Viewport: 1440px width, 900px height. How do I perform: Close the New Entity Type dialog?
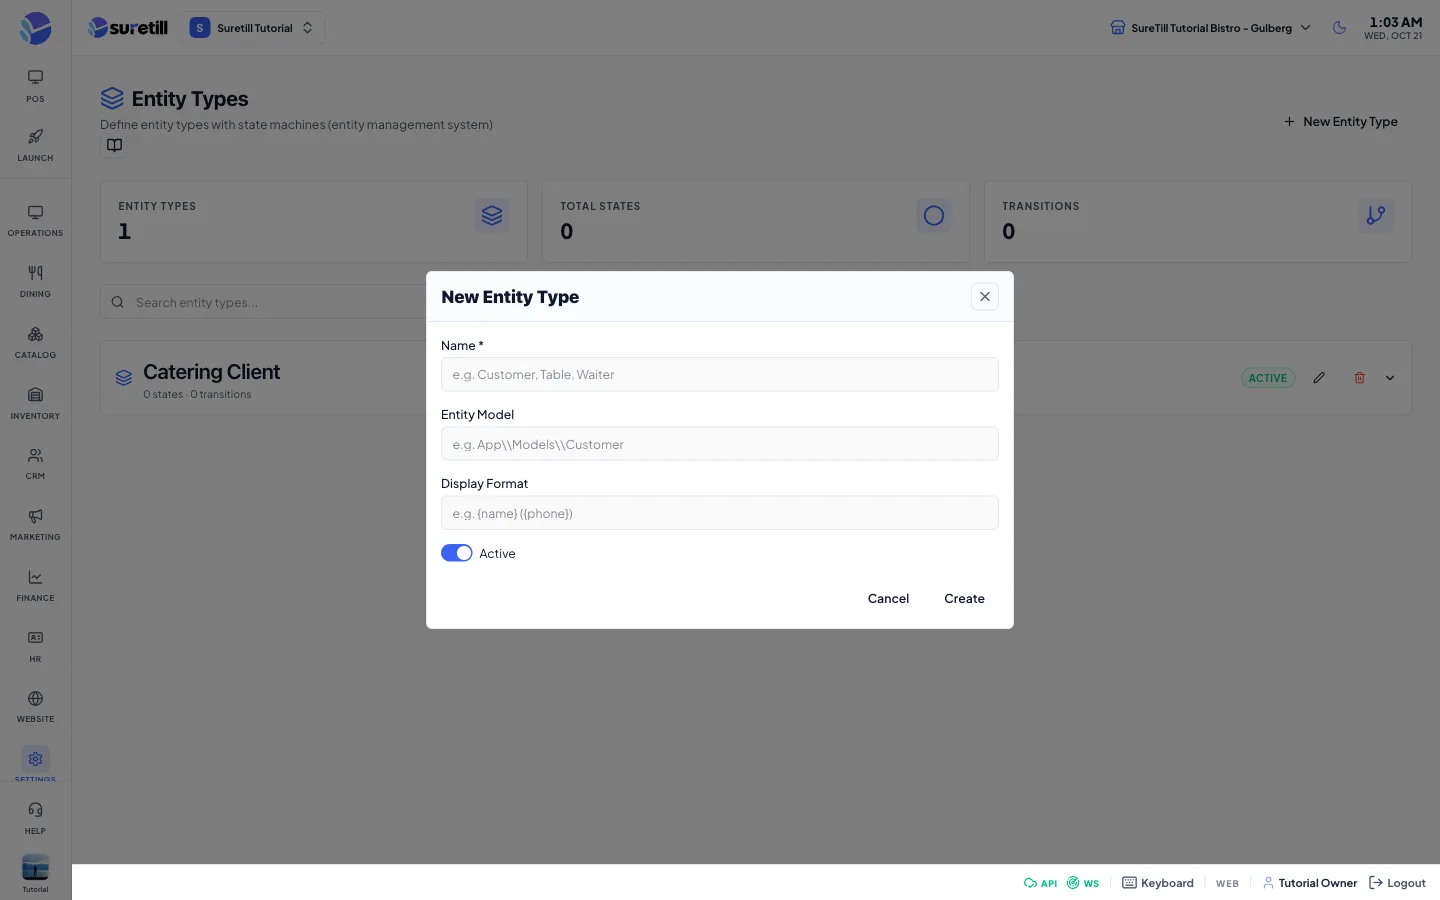click(x=985, y=297)
